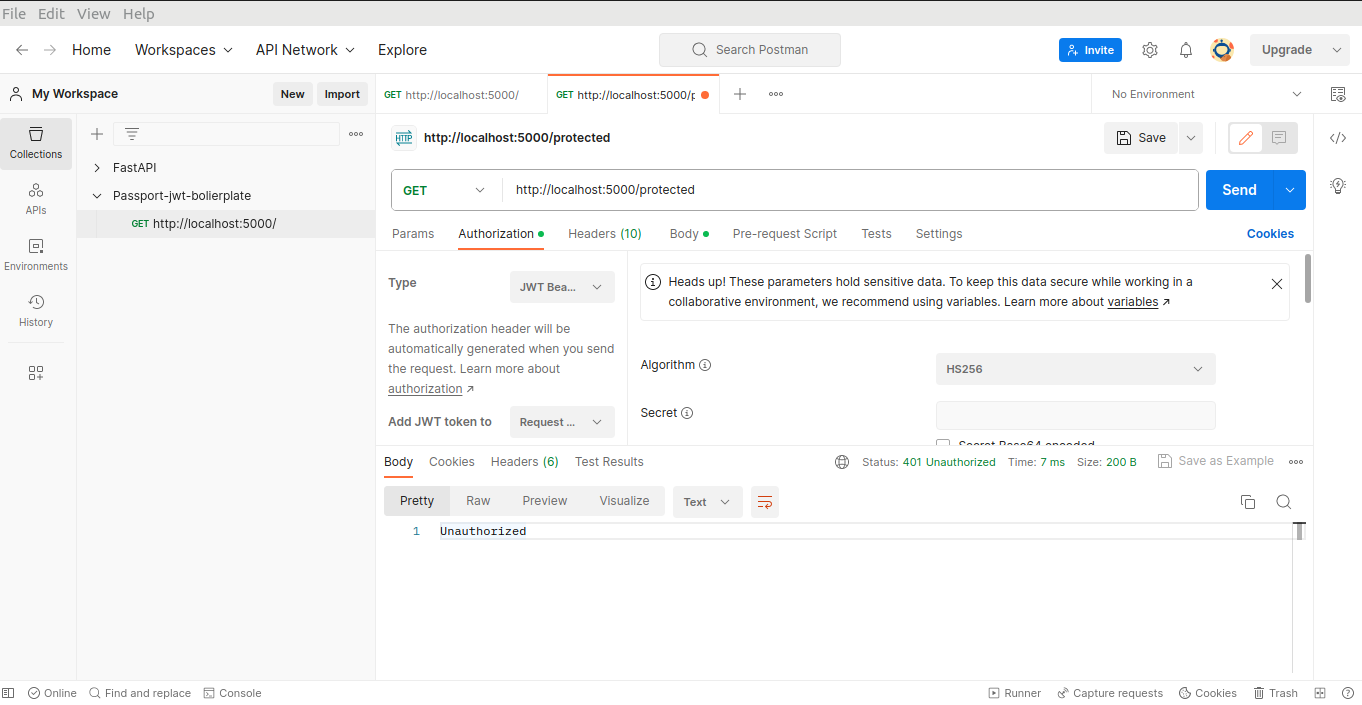Open the code snippet panel
This screenshot has height=705, width=1362.
point(1338,138)
